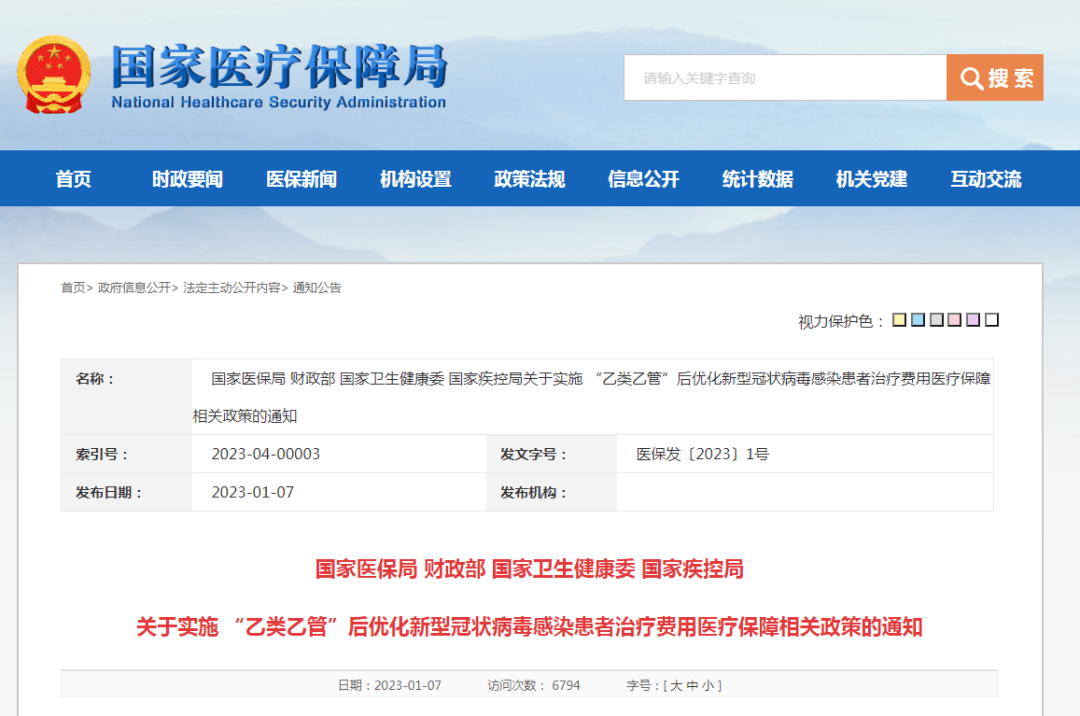Click the red heading 国家医保局 财政部 国家卫生健康委 国家疾控局
1080x716 pixels.
click(x=529, y=569)
